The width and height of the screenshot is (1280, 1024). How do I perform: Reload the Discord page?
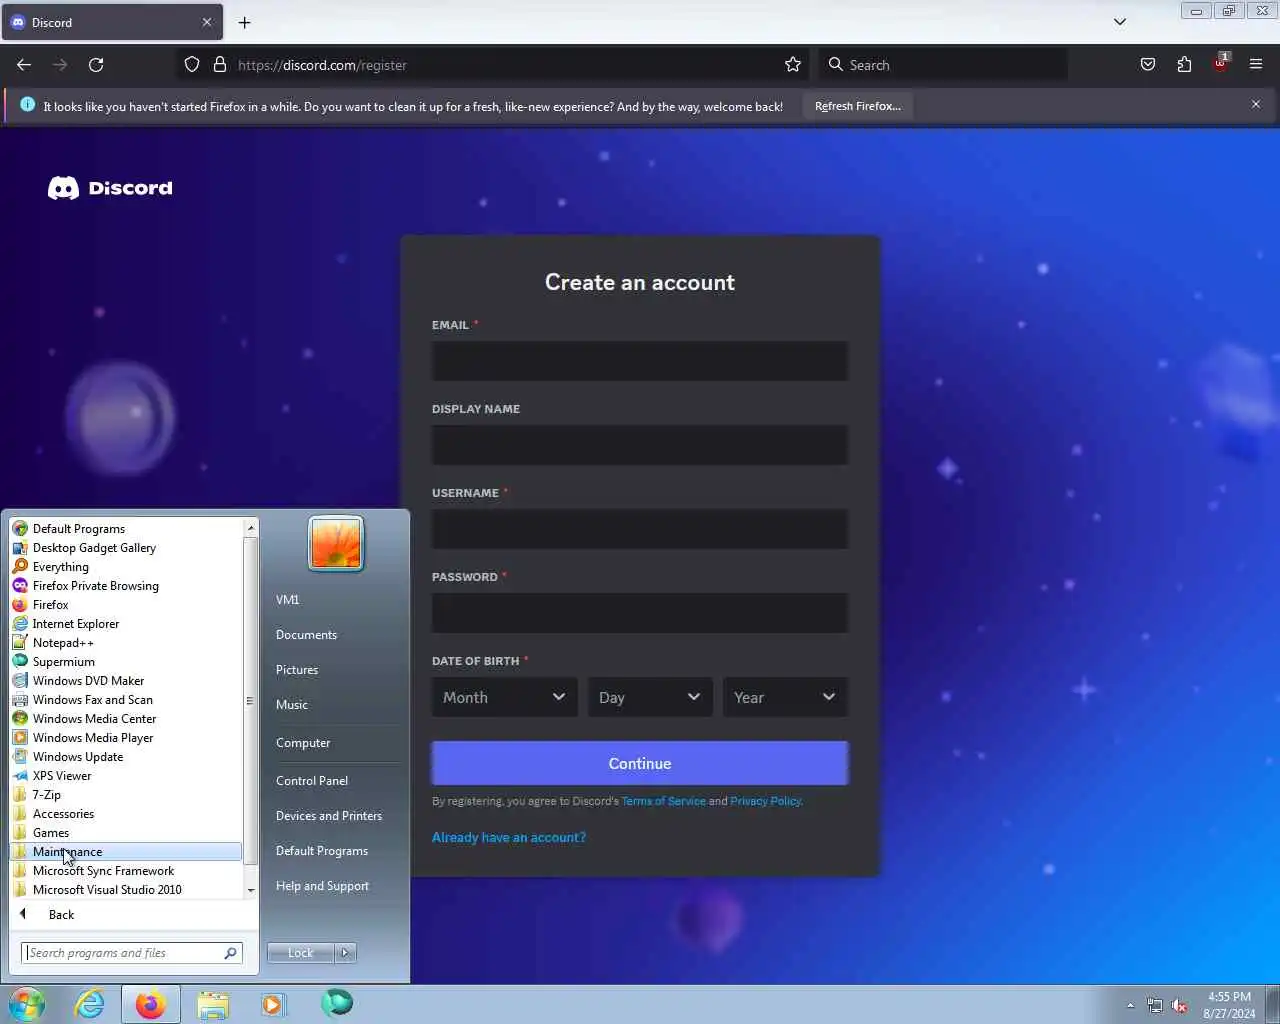click(x=96, y=65)
